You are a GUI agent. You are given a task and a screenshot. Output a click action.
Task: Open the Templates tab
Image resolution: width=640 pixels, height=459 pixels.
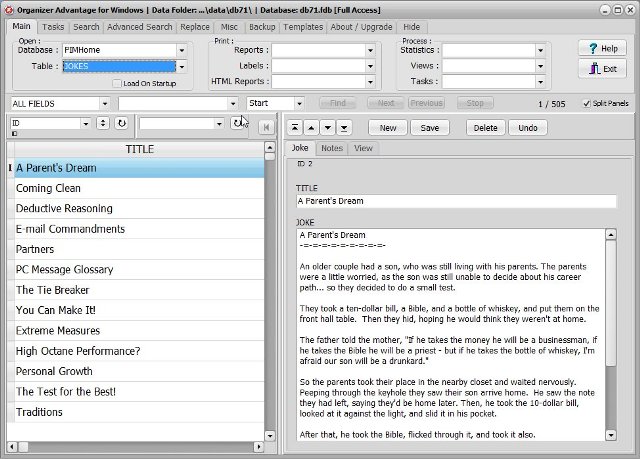coord(303,27)
